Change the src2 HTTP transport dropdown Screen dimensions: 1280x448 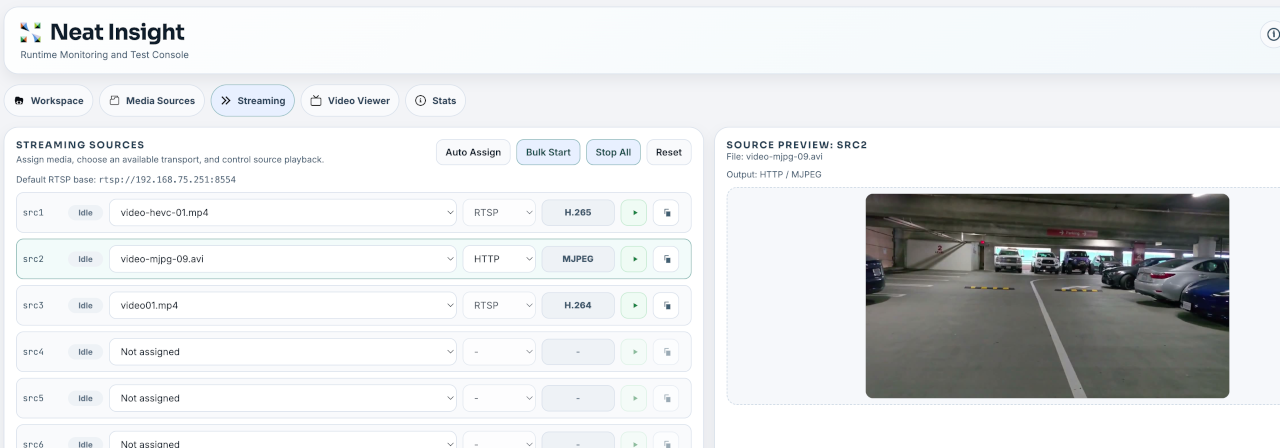499,259
